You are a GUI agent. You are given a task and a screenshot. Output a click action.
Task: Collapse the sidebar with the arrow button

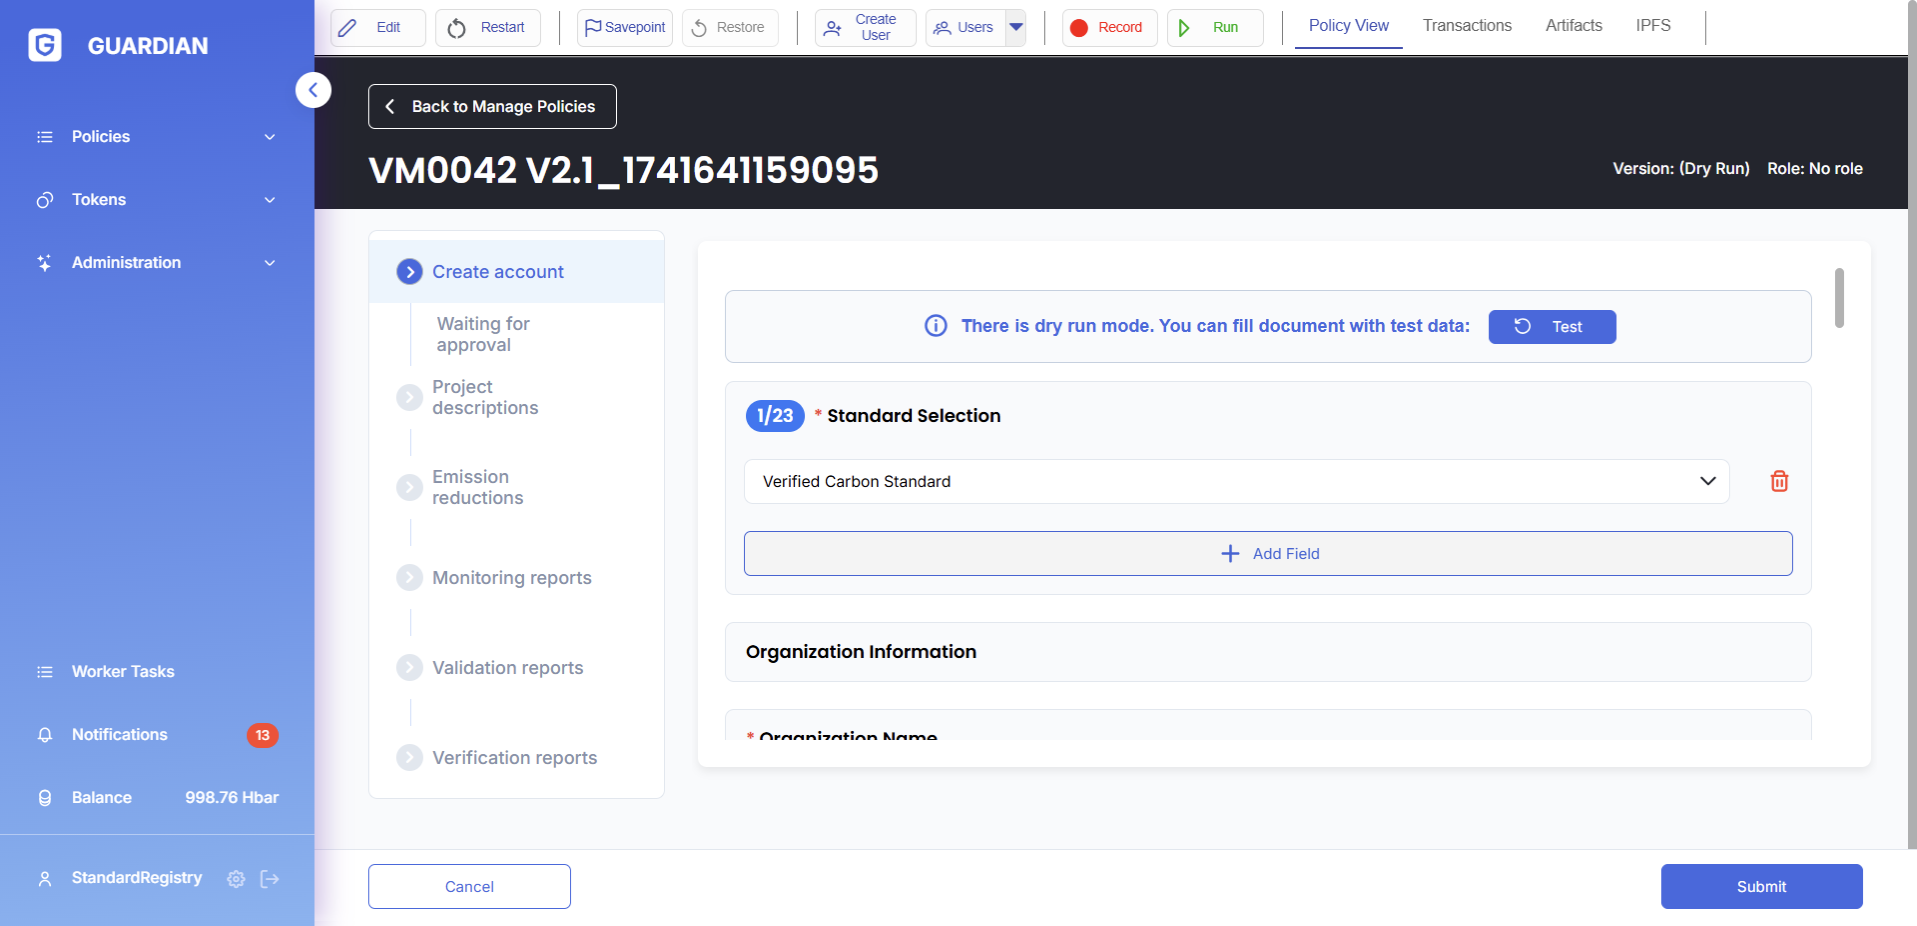tap(313, 90)
